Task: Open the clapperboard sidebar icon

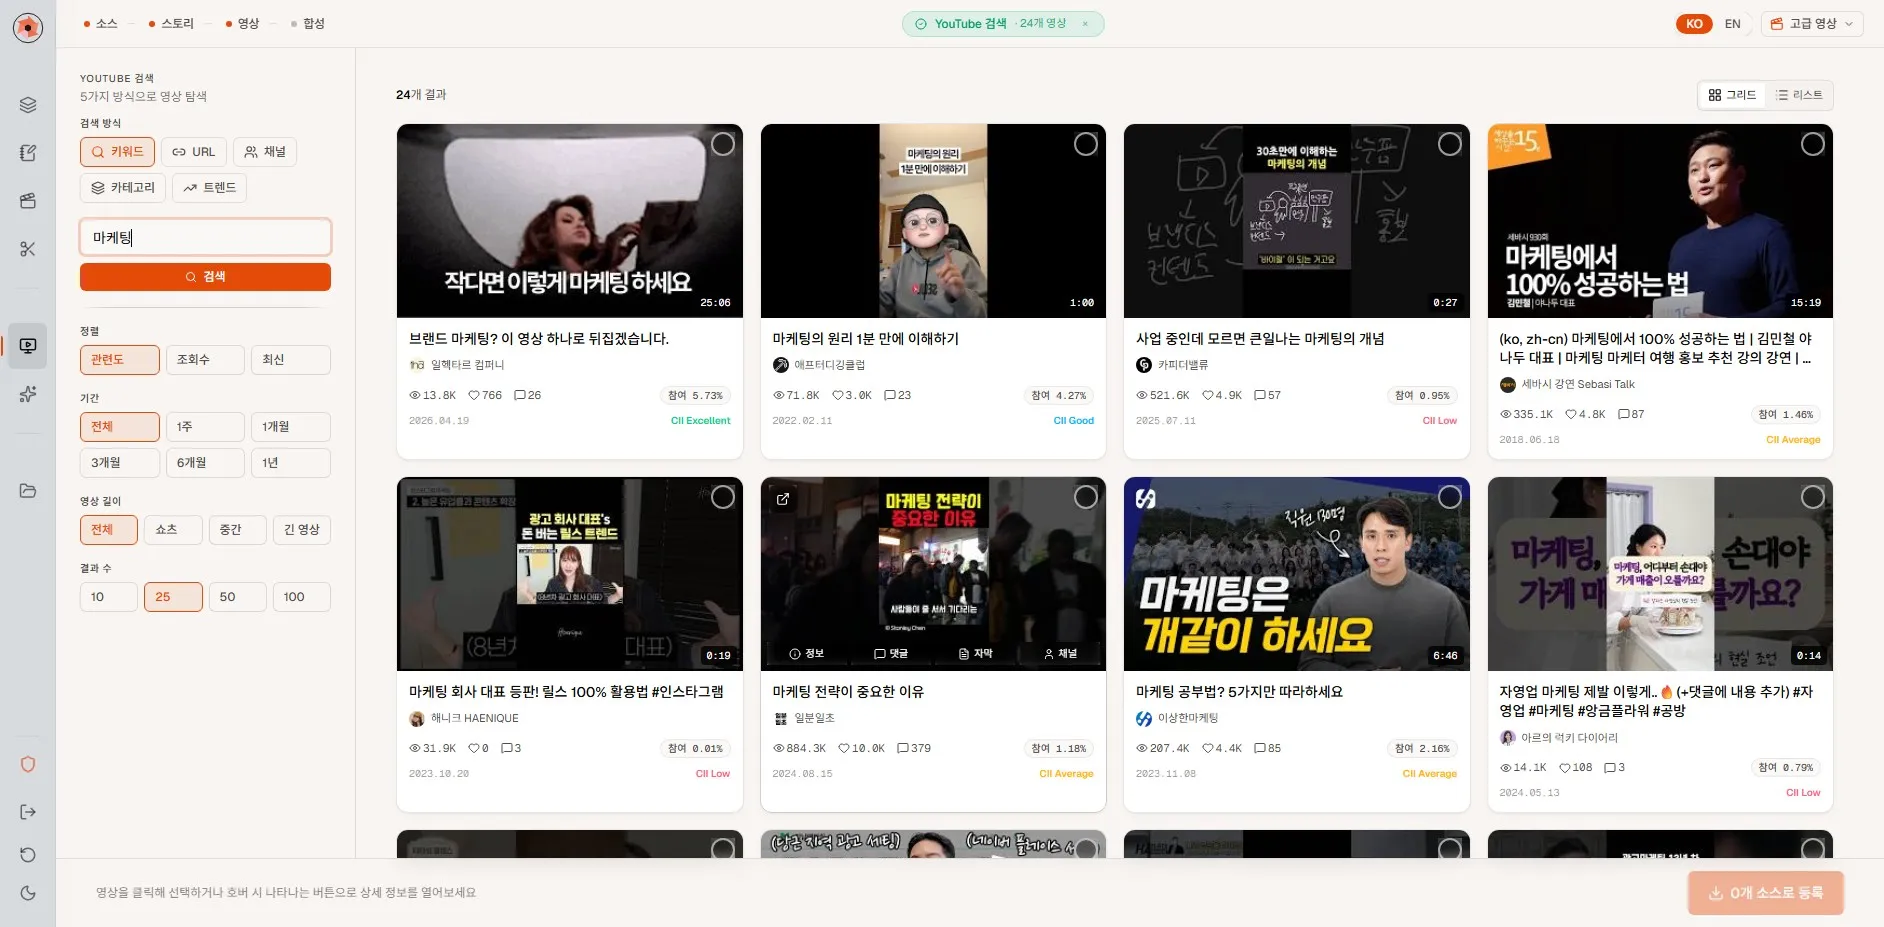Action: coord(28,201)
